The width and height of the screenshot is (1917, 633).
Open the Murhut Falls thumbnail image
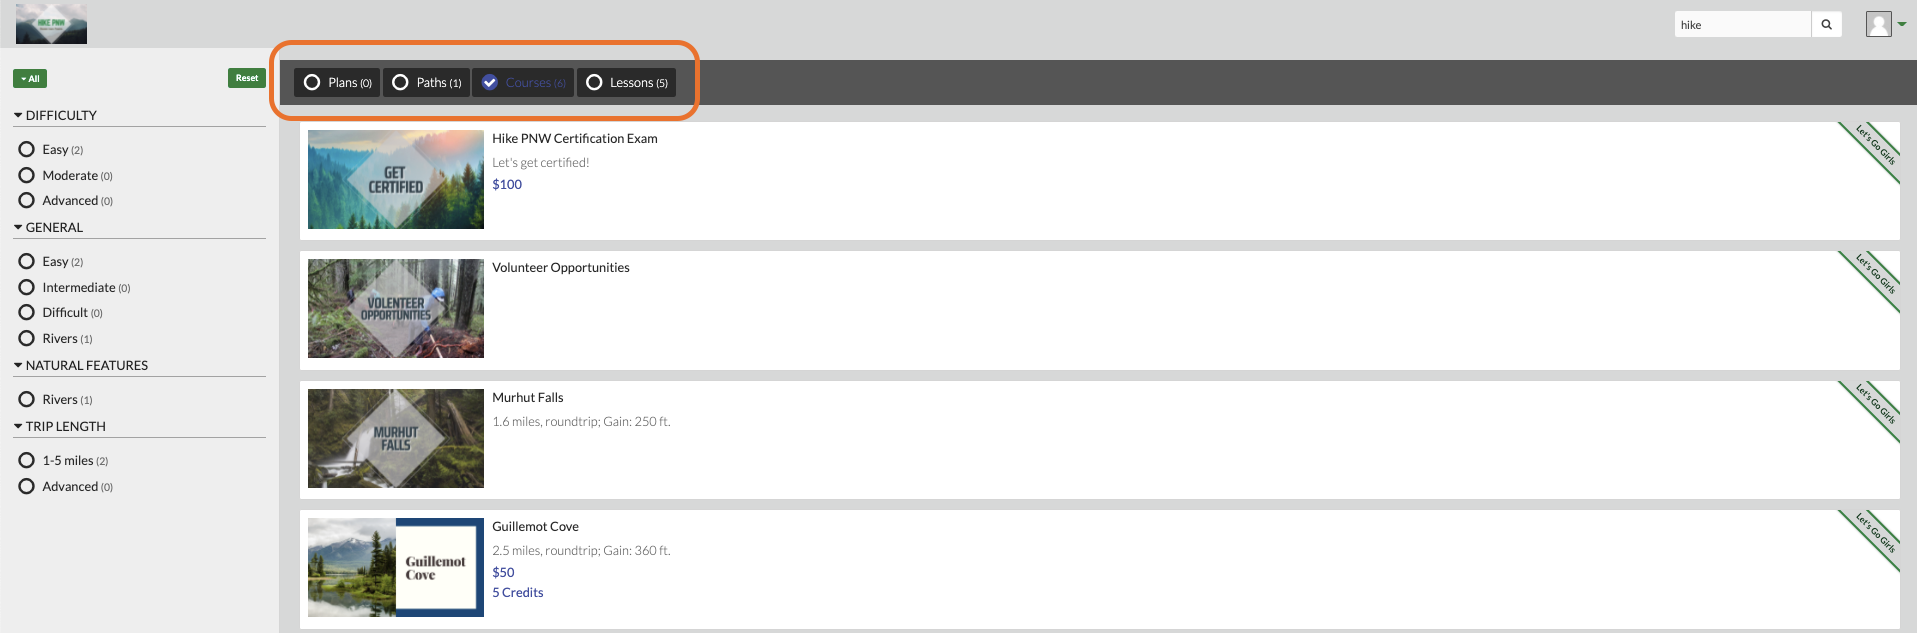point(396,438)
